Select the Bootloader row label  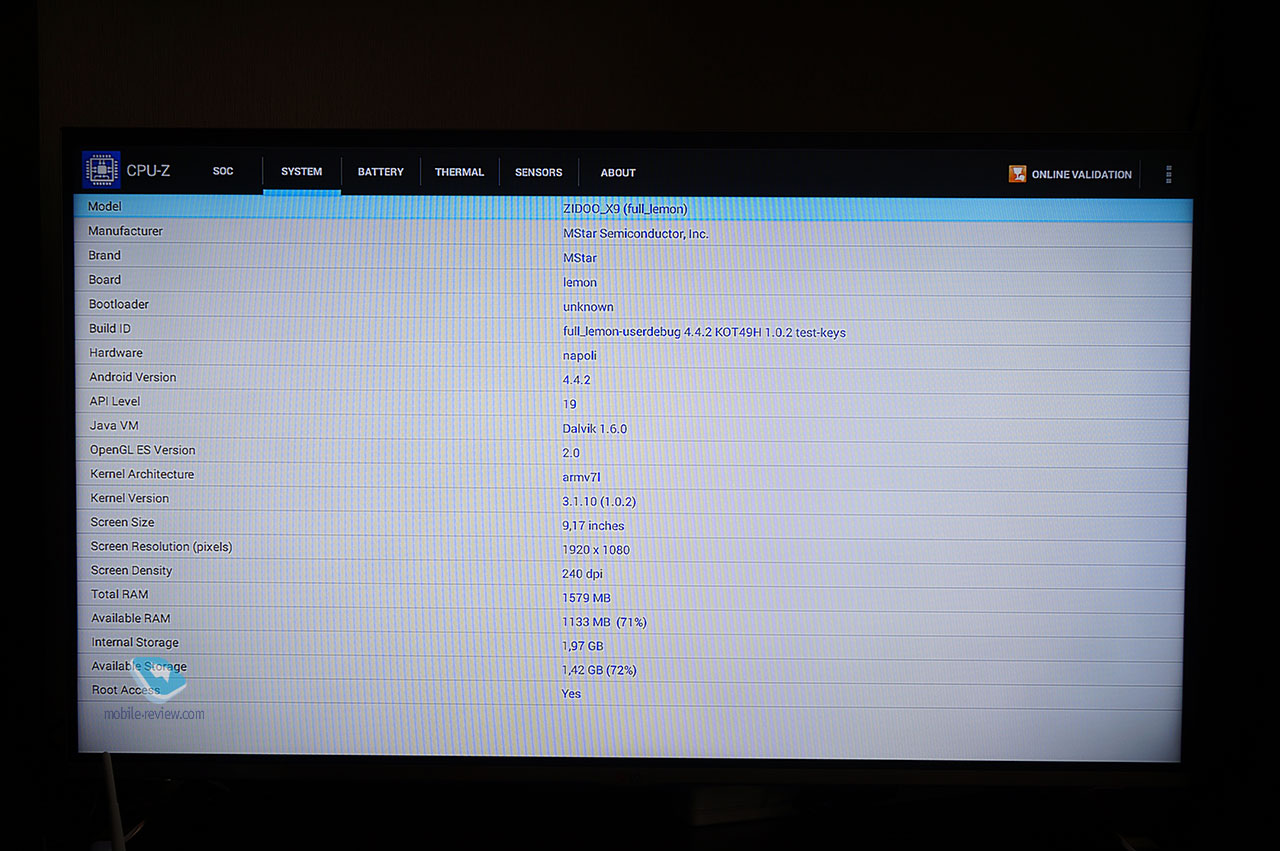(119, 304)
